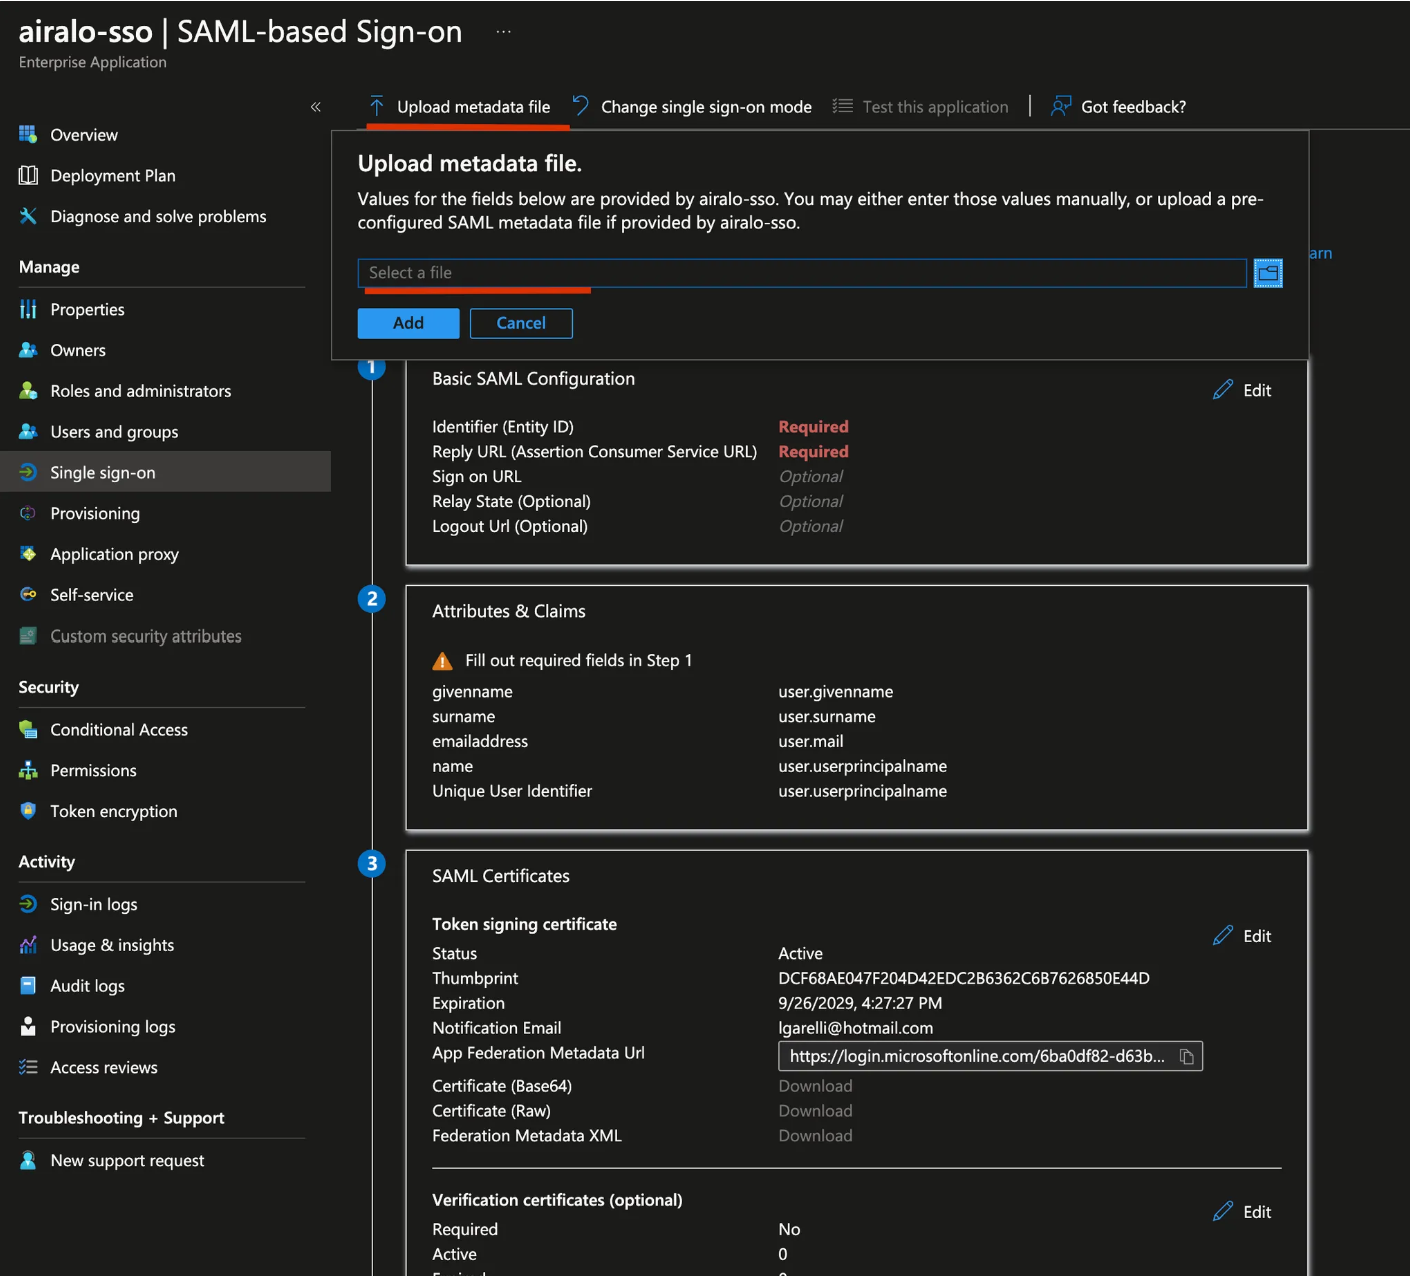Image resolution: width=1410 pixels, height=1276 pixels.
Task: Open the ellipsis menu next to page title
Action: (504, 32)
